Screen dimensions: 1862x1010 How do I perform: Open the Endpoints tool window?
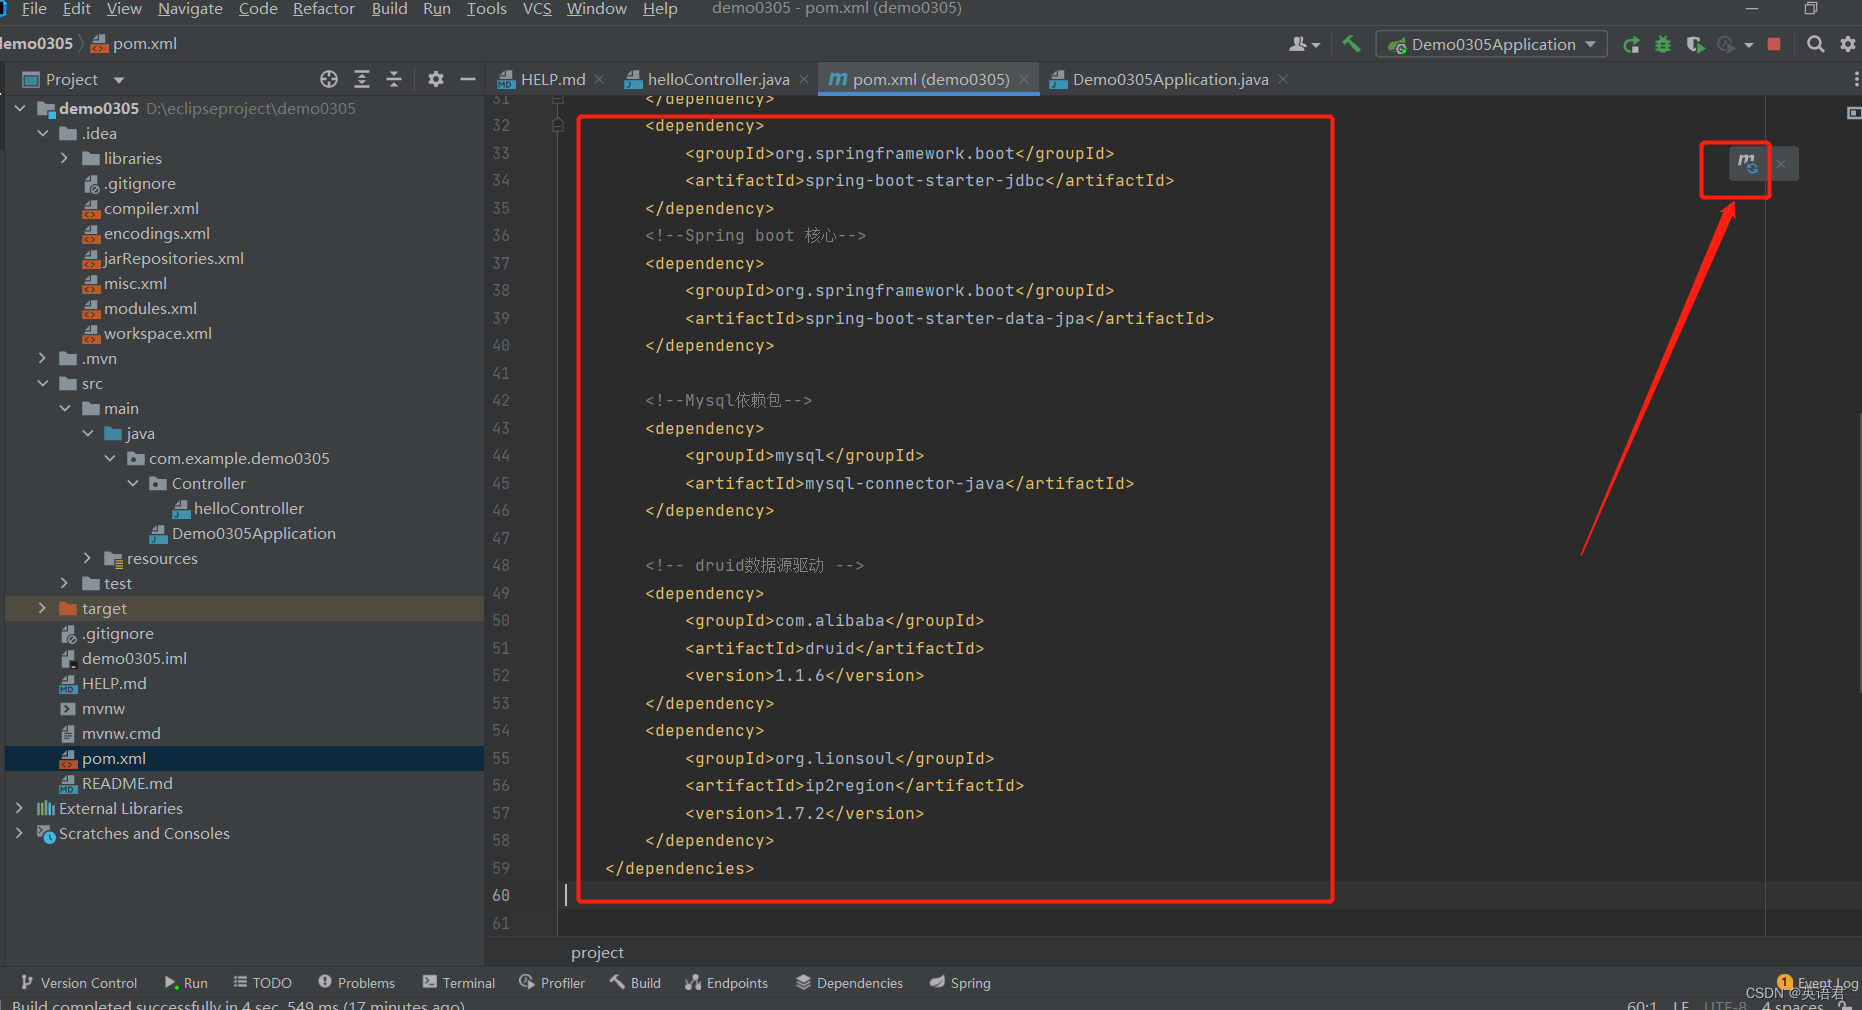pos(726,983)
